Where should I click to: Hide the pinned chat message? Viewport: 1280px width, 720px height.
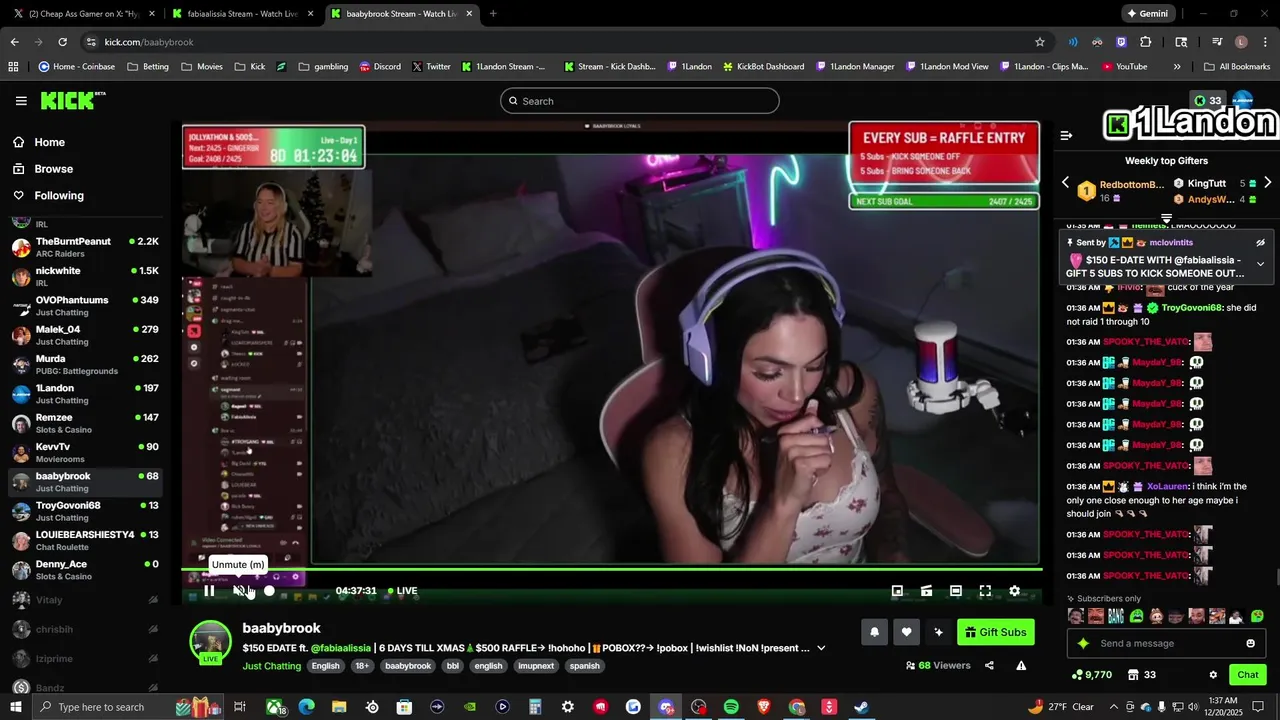(x=1260, y=243)
